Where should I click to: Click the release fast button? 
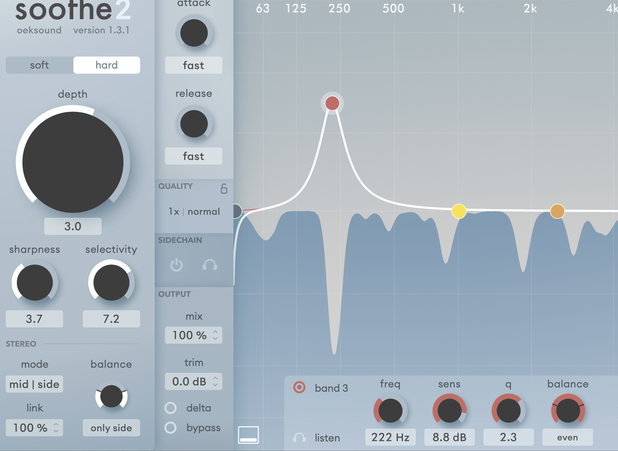[x=193, y=156]
